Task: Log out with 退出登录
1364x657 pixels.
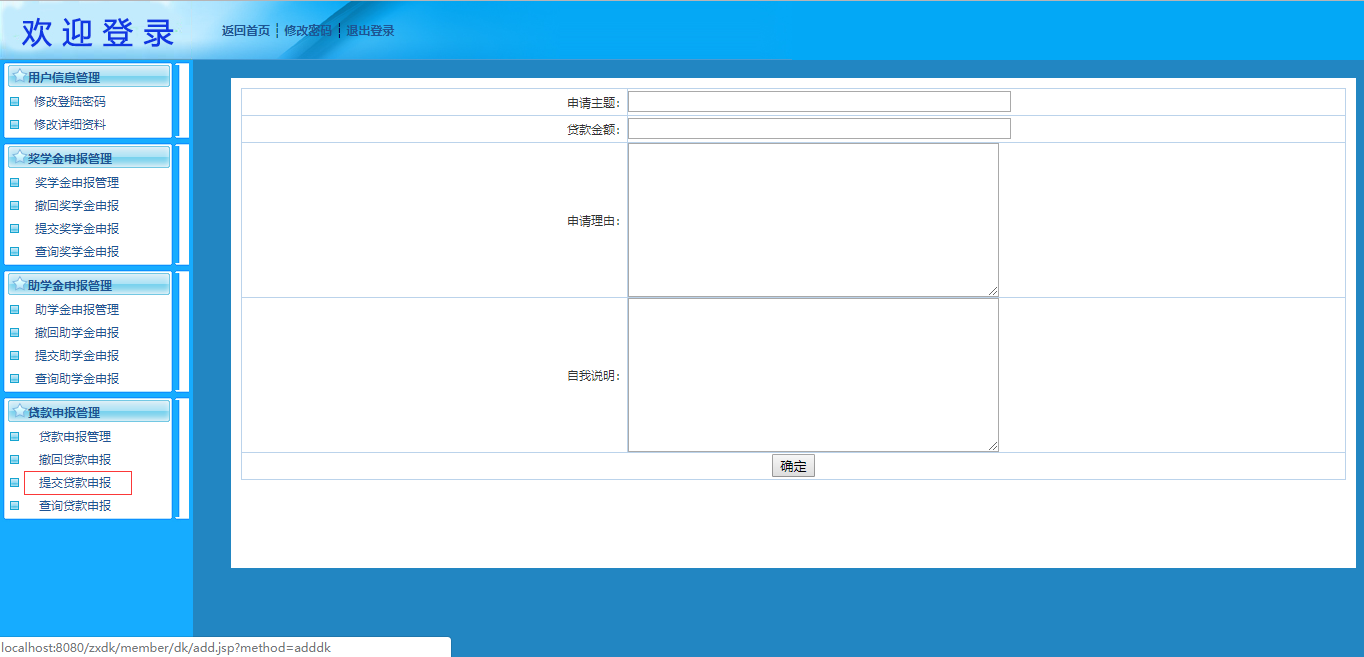Action: tap(371, 30)
